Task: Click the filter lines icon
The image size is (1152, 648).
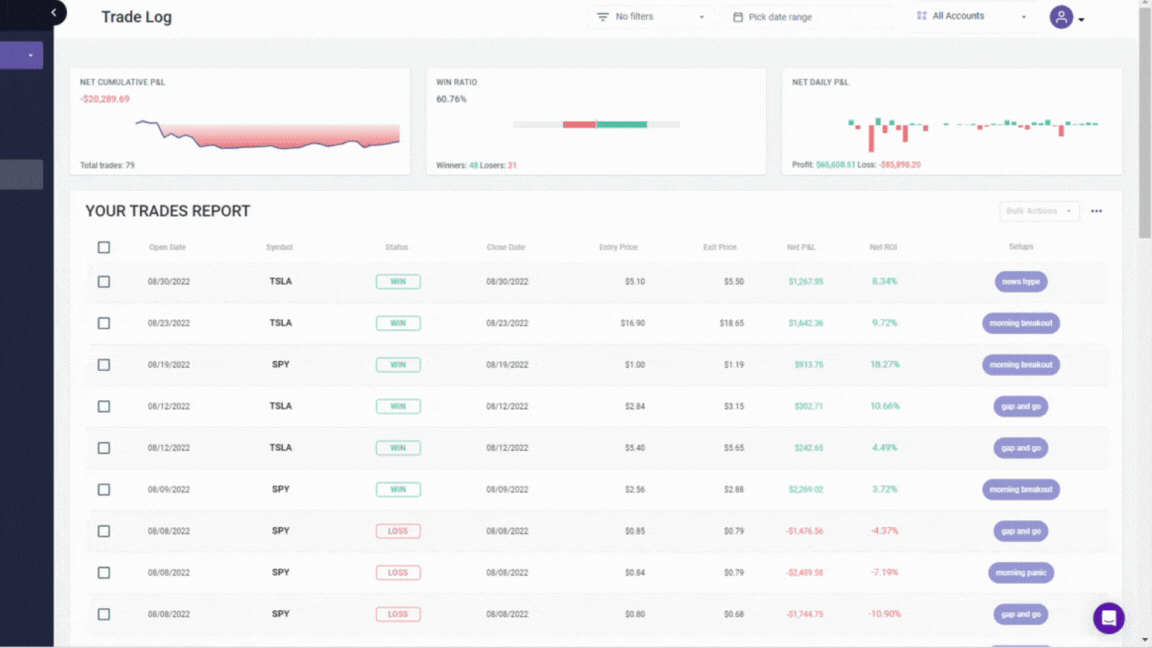Action: click(x=602, y=17)
